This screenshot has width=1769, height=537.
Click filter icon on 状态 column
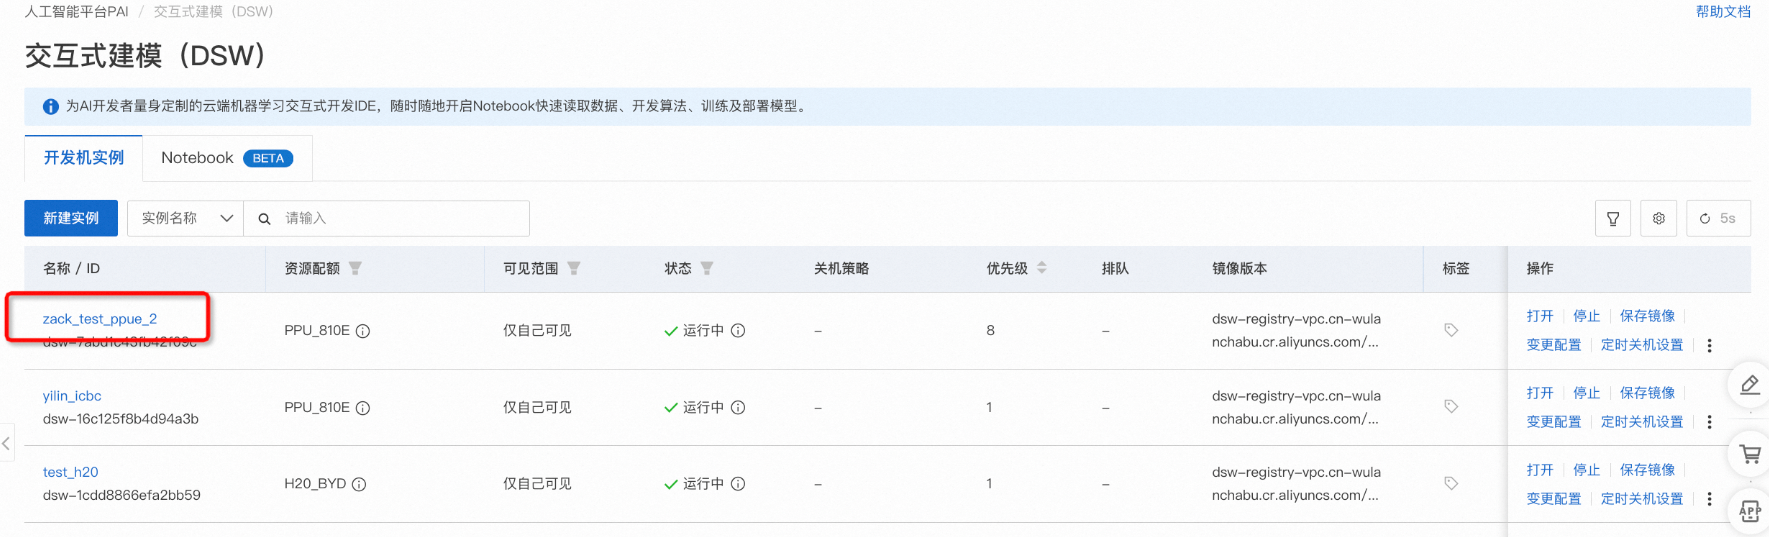[707, 268]
